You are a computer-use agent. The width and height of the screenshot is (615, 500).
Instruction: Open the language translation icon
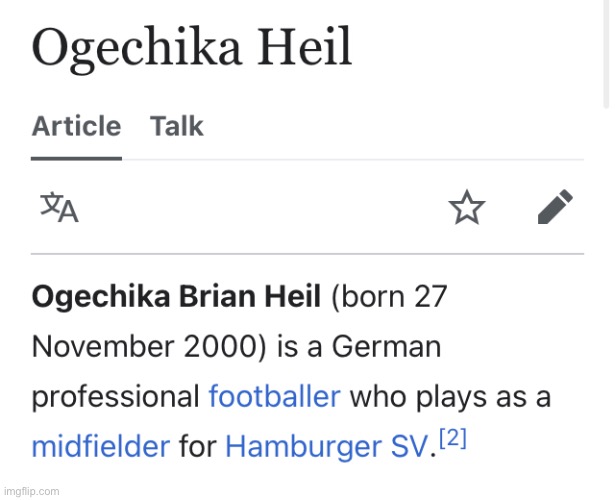click(59, 207)
